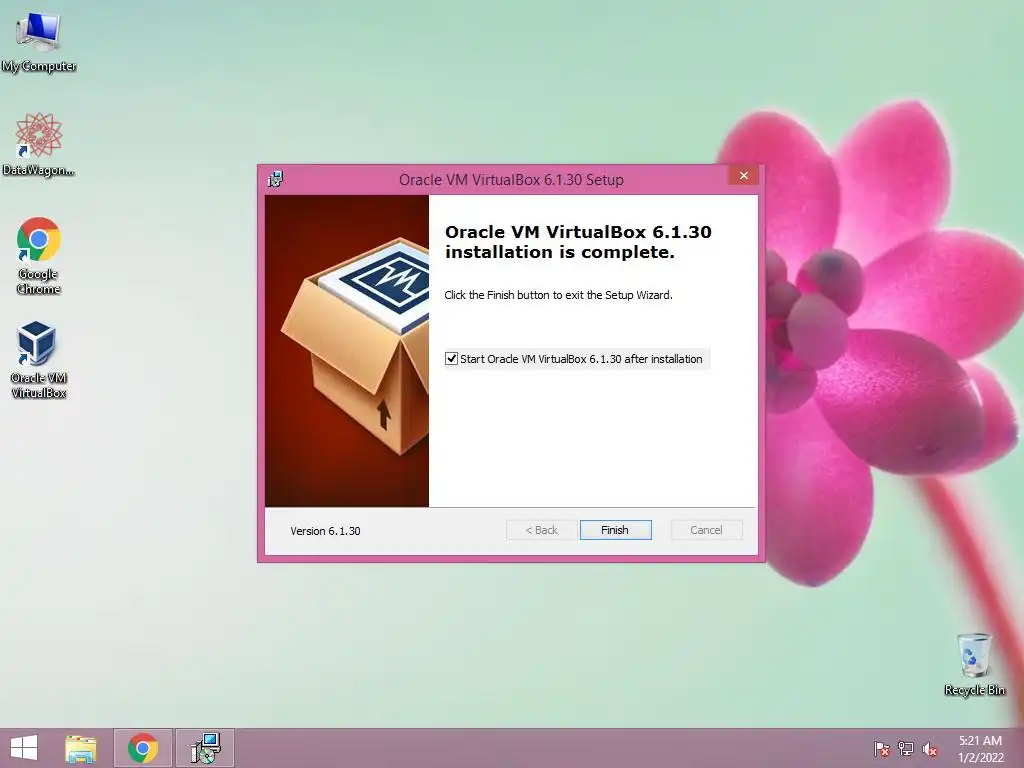Open the My Computer desktop icon
Image resolution: width=1024 pixels, height=768 pixels.
[x=39, y=43]
